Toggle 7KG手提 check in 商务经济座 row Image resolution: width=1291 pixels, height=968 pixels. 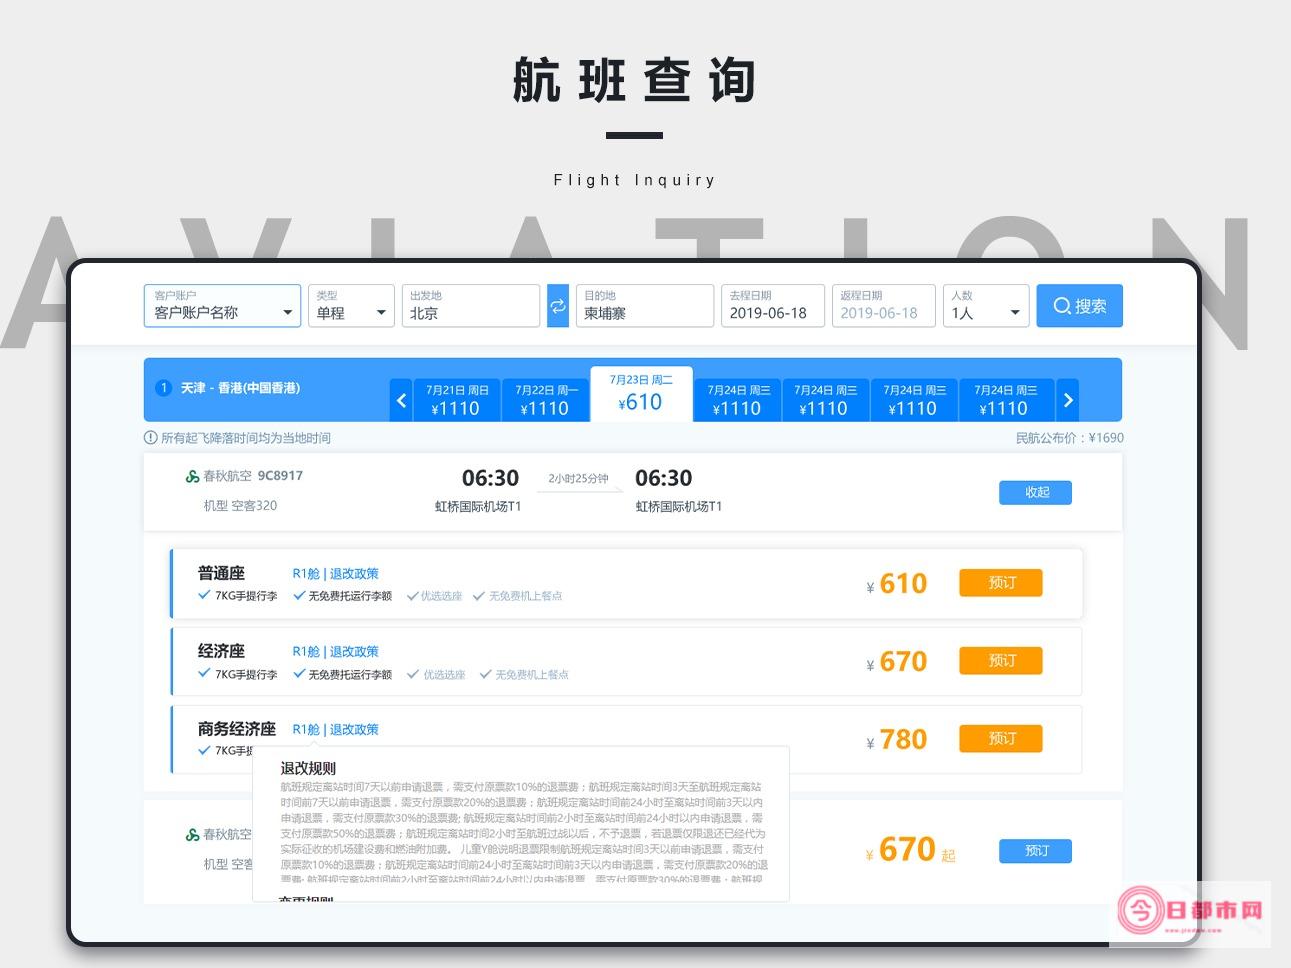tap(204, 750)
